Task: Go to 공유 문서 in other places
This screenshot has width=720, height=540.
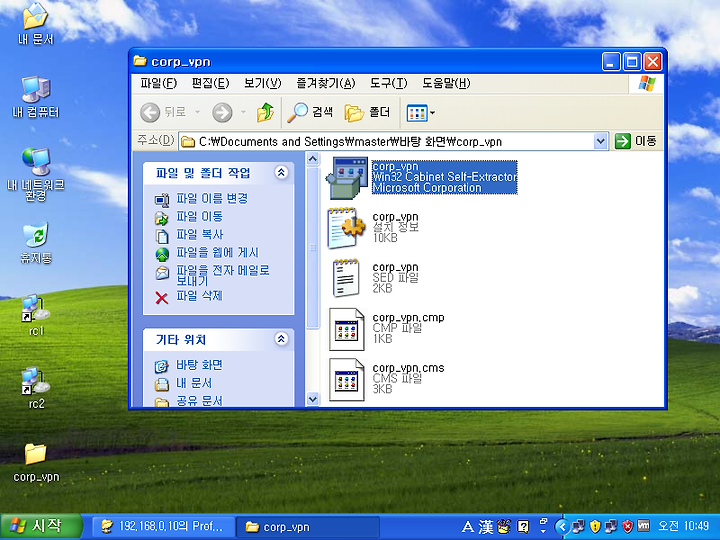Action: [x=199, y=401]
